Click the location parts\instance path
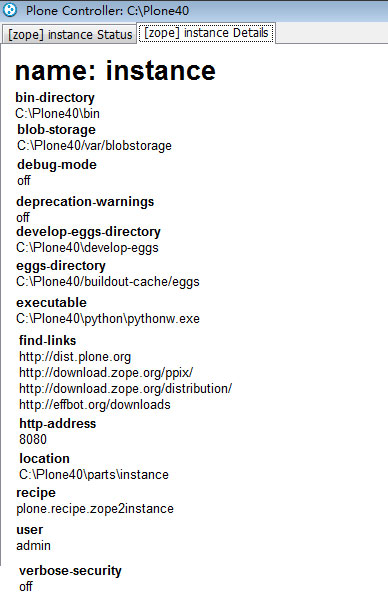The image size is (388, 596). 94,475
